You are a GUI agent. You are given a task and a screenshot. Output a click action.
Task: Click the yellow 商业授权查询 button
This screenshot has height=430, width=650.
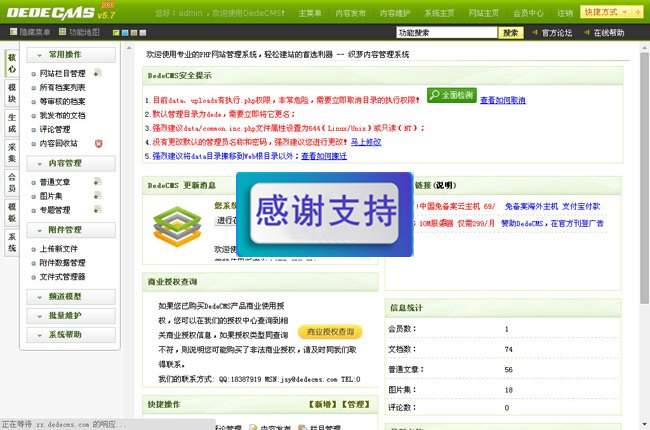point(330,332)
